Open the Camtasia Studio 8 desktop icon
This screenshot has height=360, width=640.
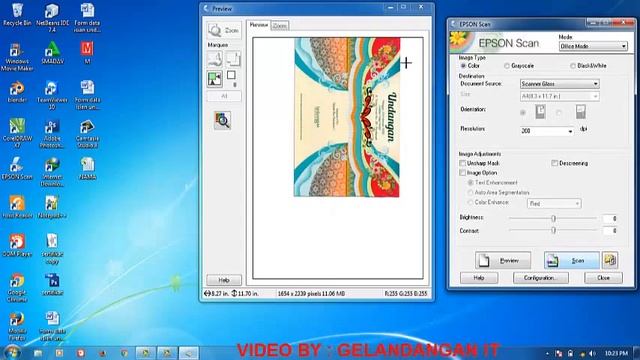87,133
